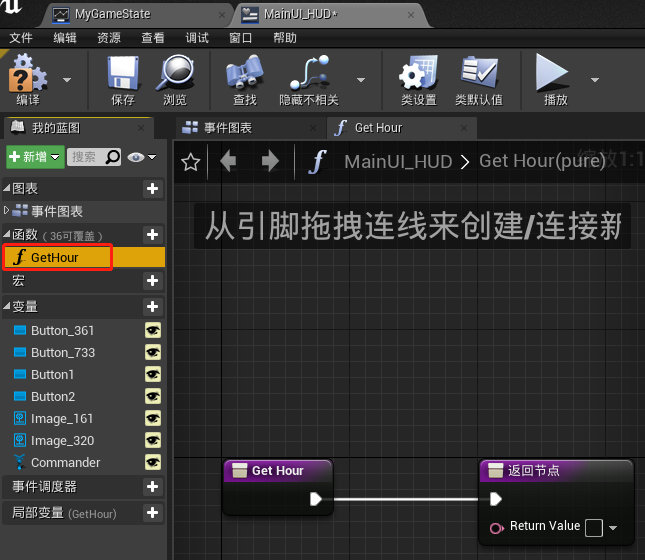Navigate forward with the right arrow

coord(270,161)
